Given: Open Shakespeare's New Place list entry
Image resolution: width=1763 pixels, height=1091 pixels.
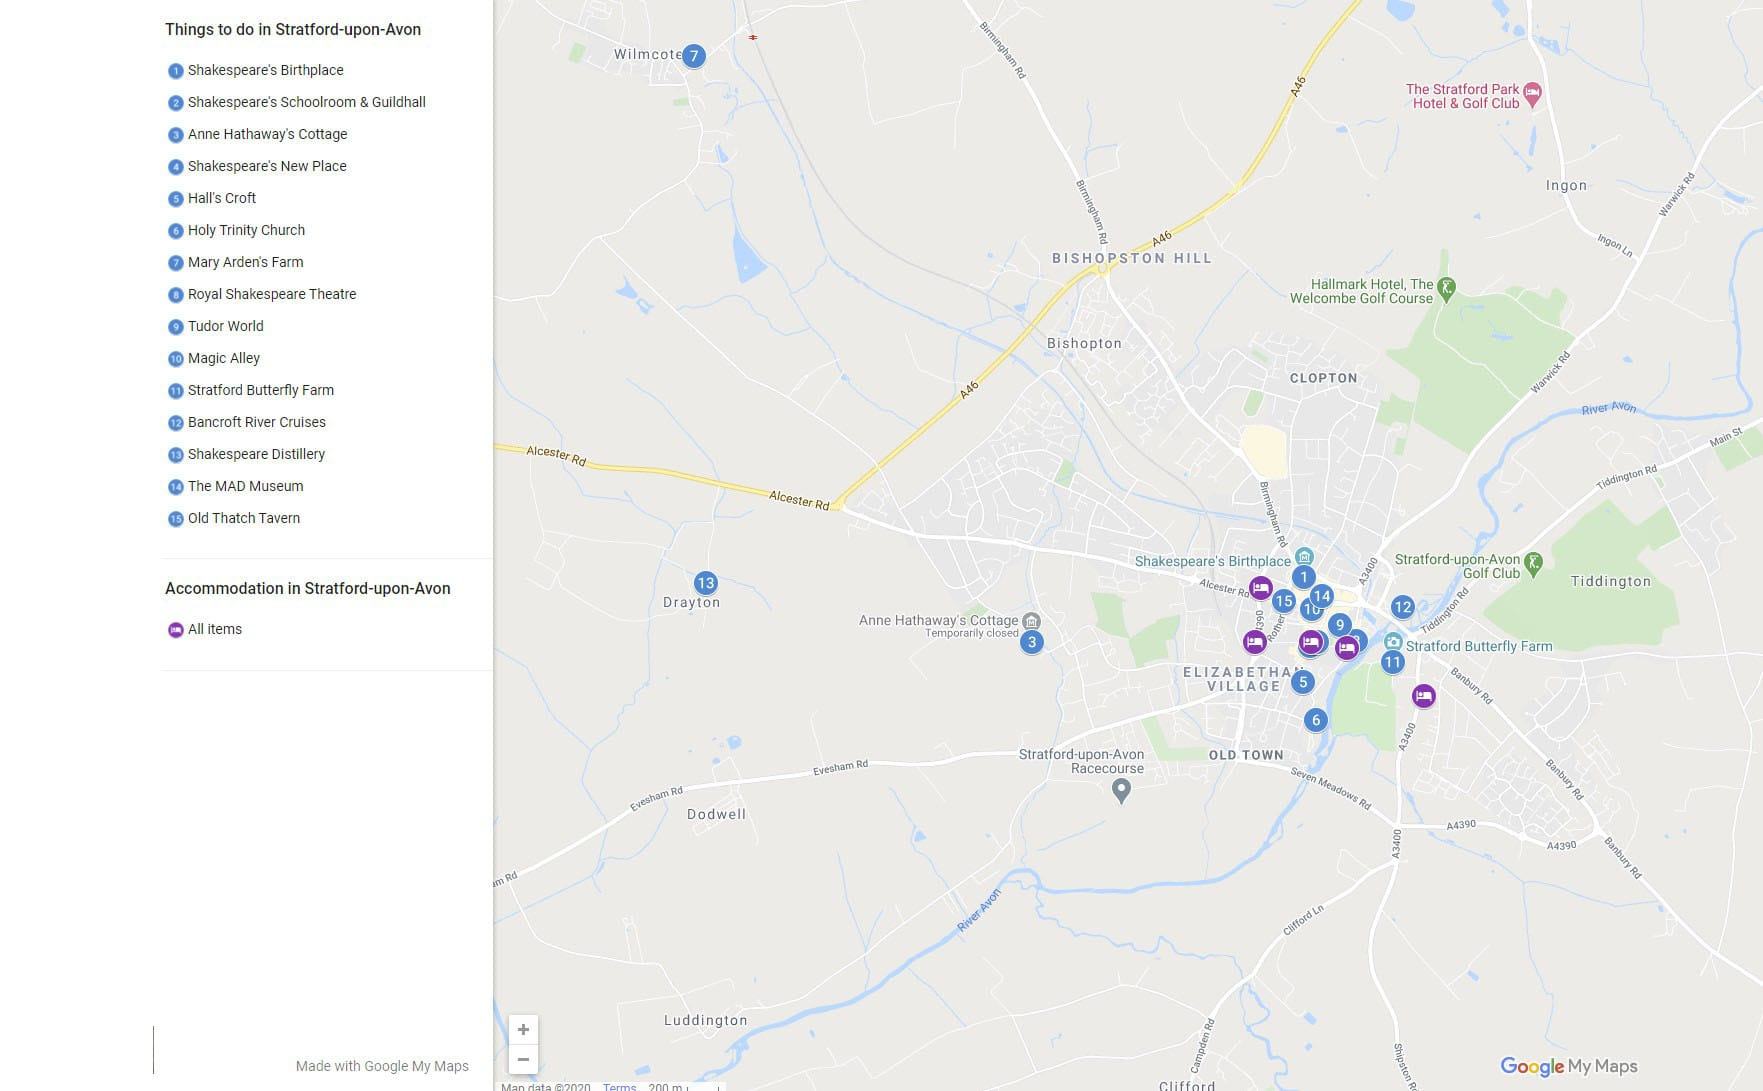Looking at the screenshot, I should click(x=267, y=166).
